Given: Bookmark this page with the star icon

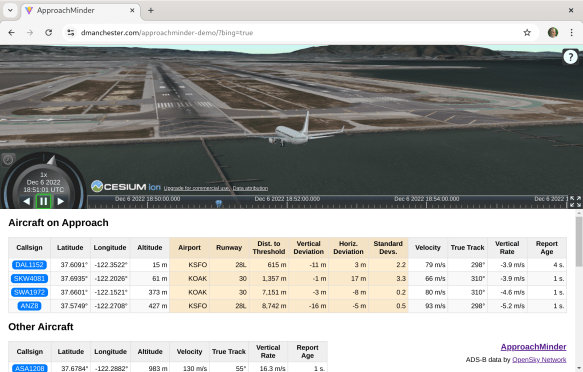Looking at the screenshot, I should (527, 33).
